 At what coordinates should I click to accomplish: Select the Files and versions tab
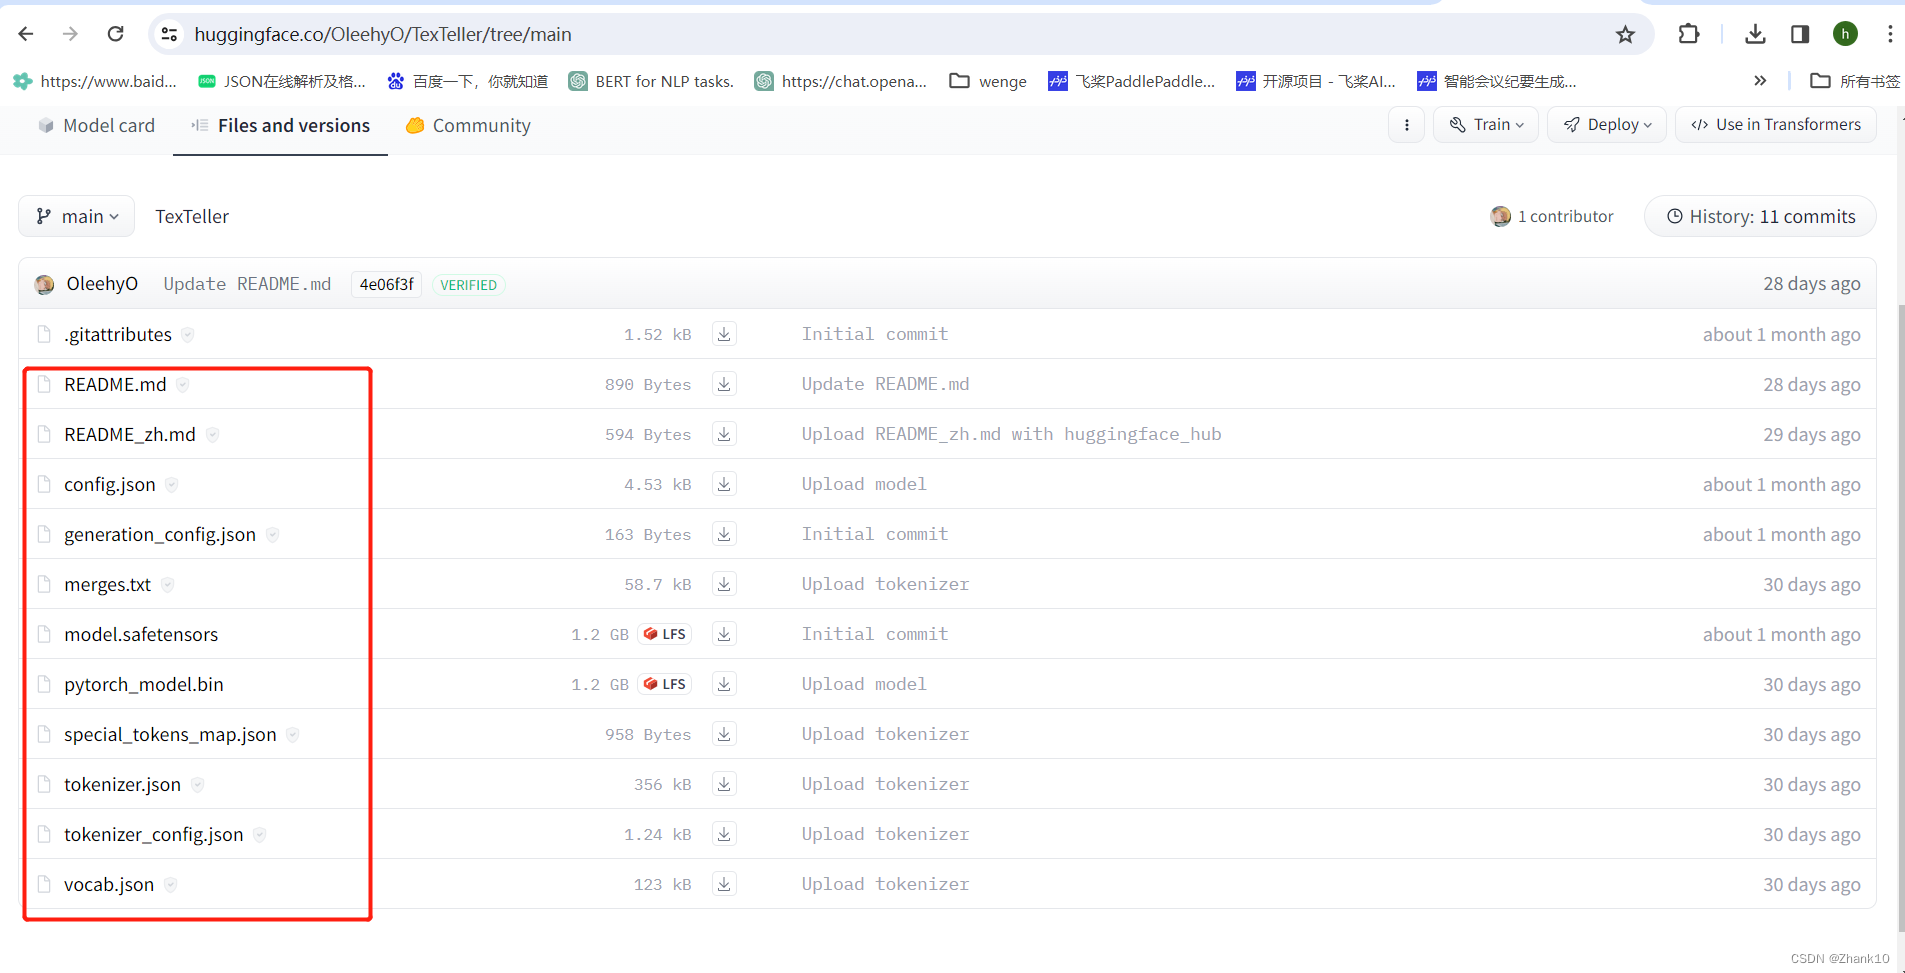[x=281, y=125]
